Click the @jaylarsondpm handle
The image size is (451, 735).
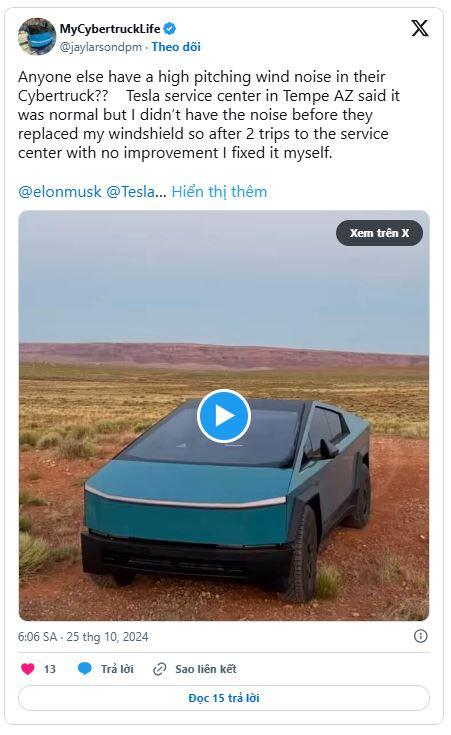click(x=100, y=47)
